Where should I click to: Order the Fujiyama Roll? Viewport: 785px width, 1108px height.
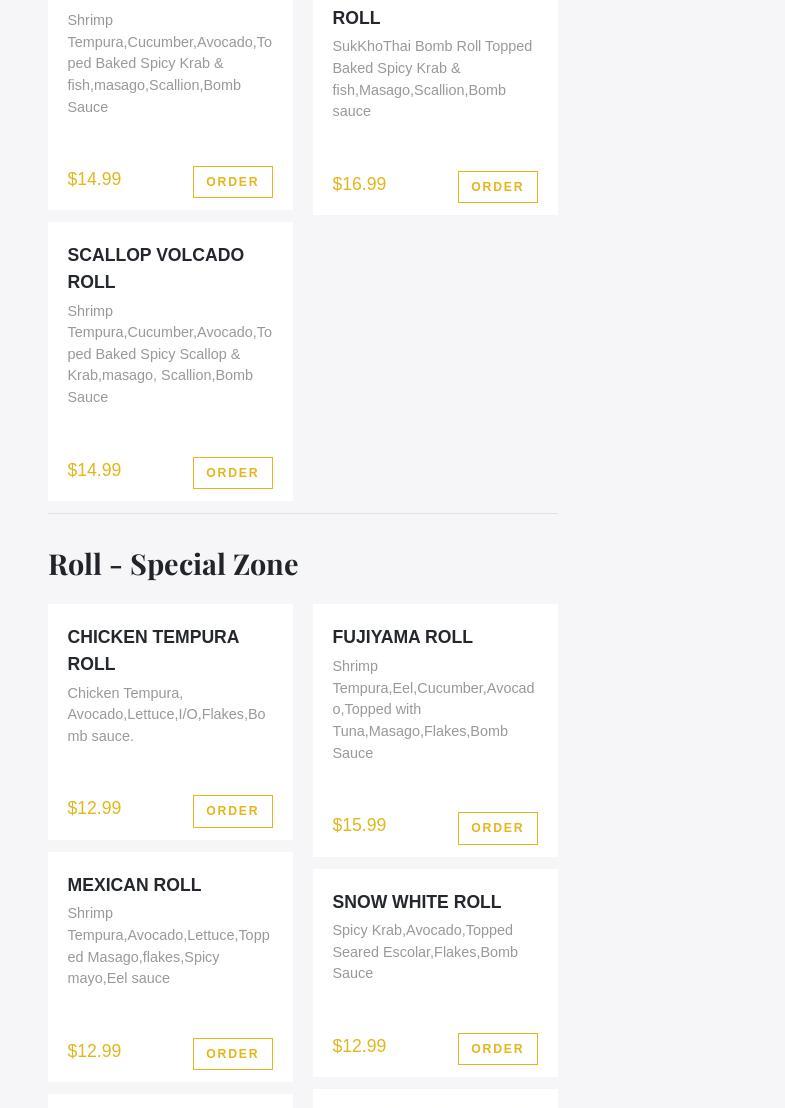pos(497,828)
